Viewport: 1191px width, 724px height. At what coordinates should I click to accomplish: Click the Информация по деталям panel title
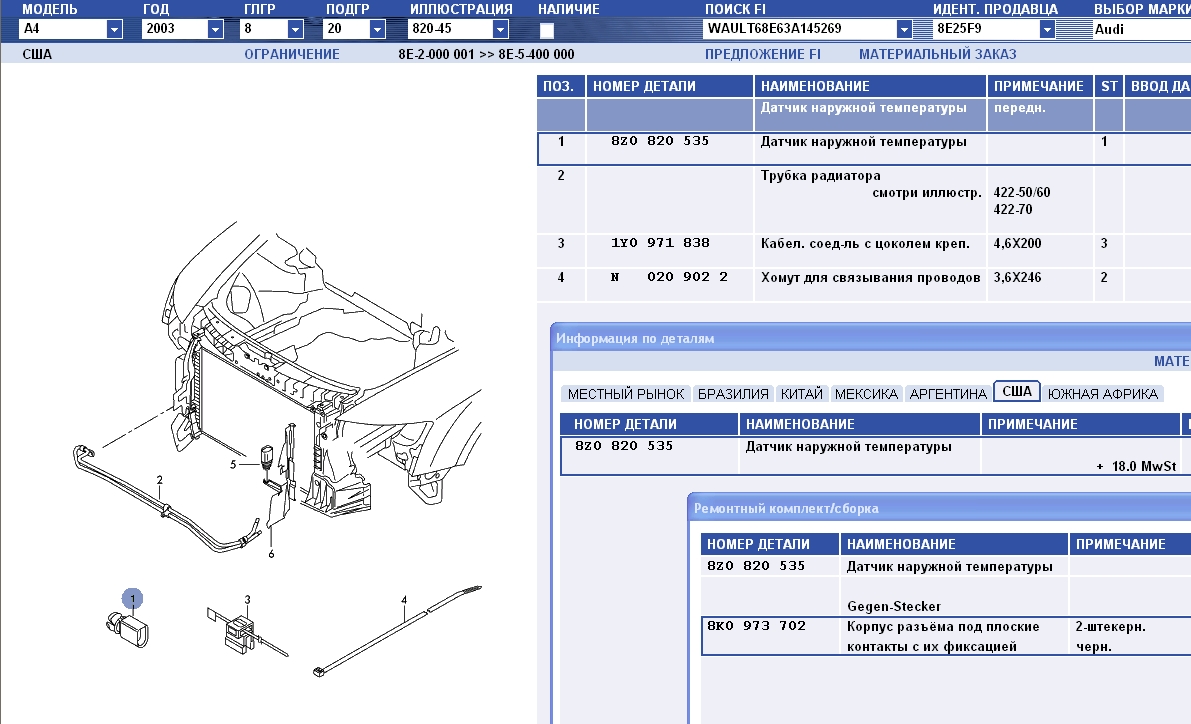click(x=634, y=339)
